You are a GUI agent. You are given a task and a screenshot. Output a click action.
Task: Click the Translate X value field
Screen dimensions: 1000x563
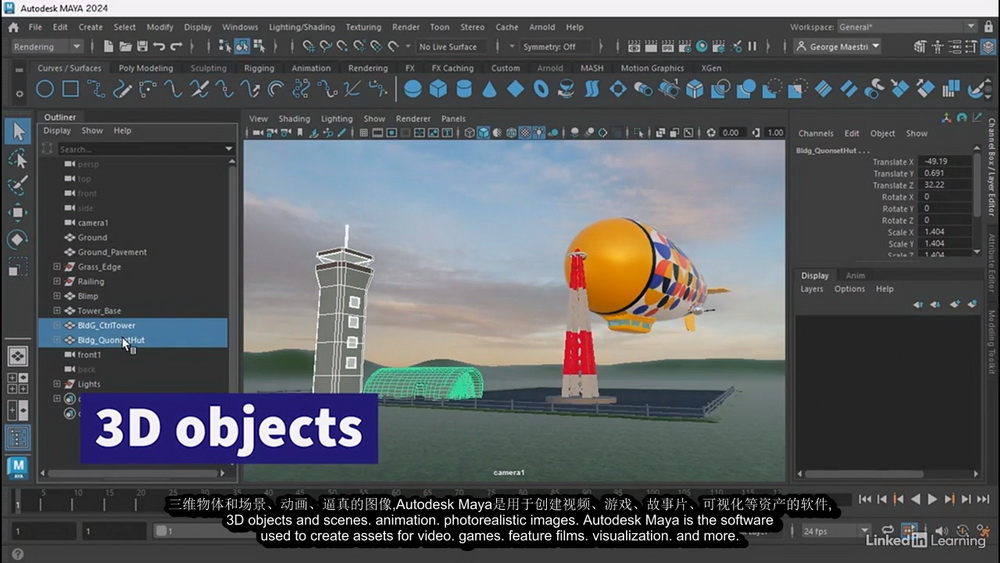pyautogui.click(x=946, y=161)
